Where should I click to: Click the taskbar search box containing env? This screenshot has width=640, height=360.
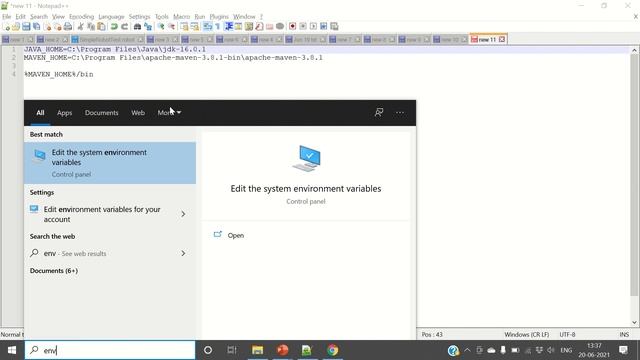tap(110, 350)
